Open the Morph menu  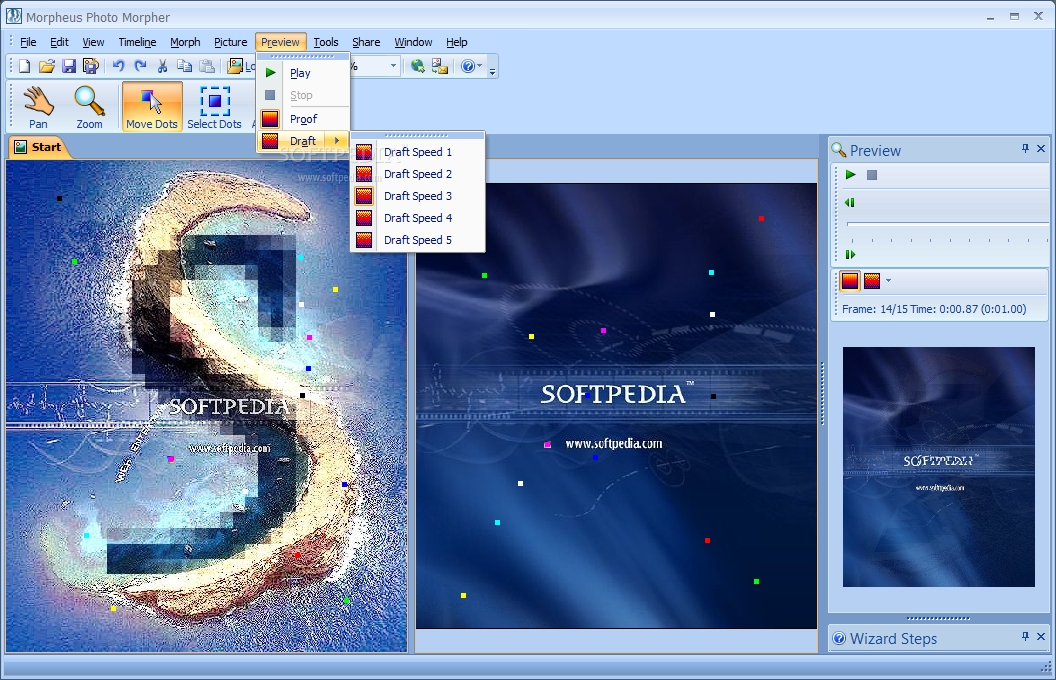(185, 42)
